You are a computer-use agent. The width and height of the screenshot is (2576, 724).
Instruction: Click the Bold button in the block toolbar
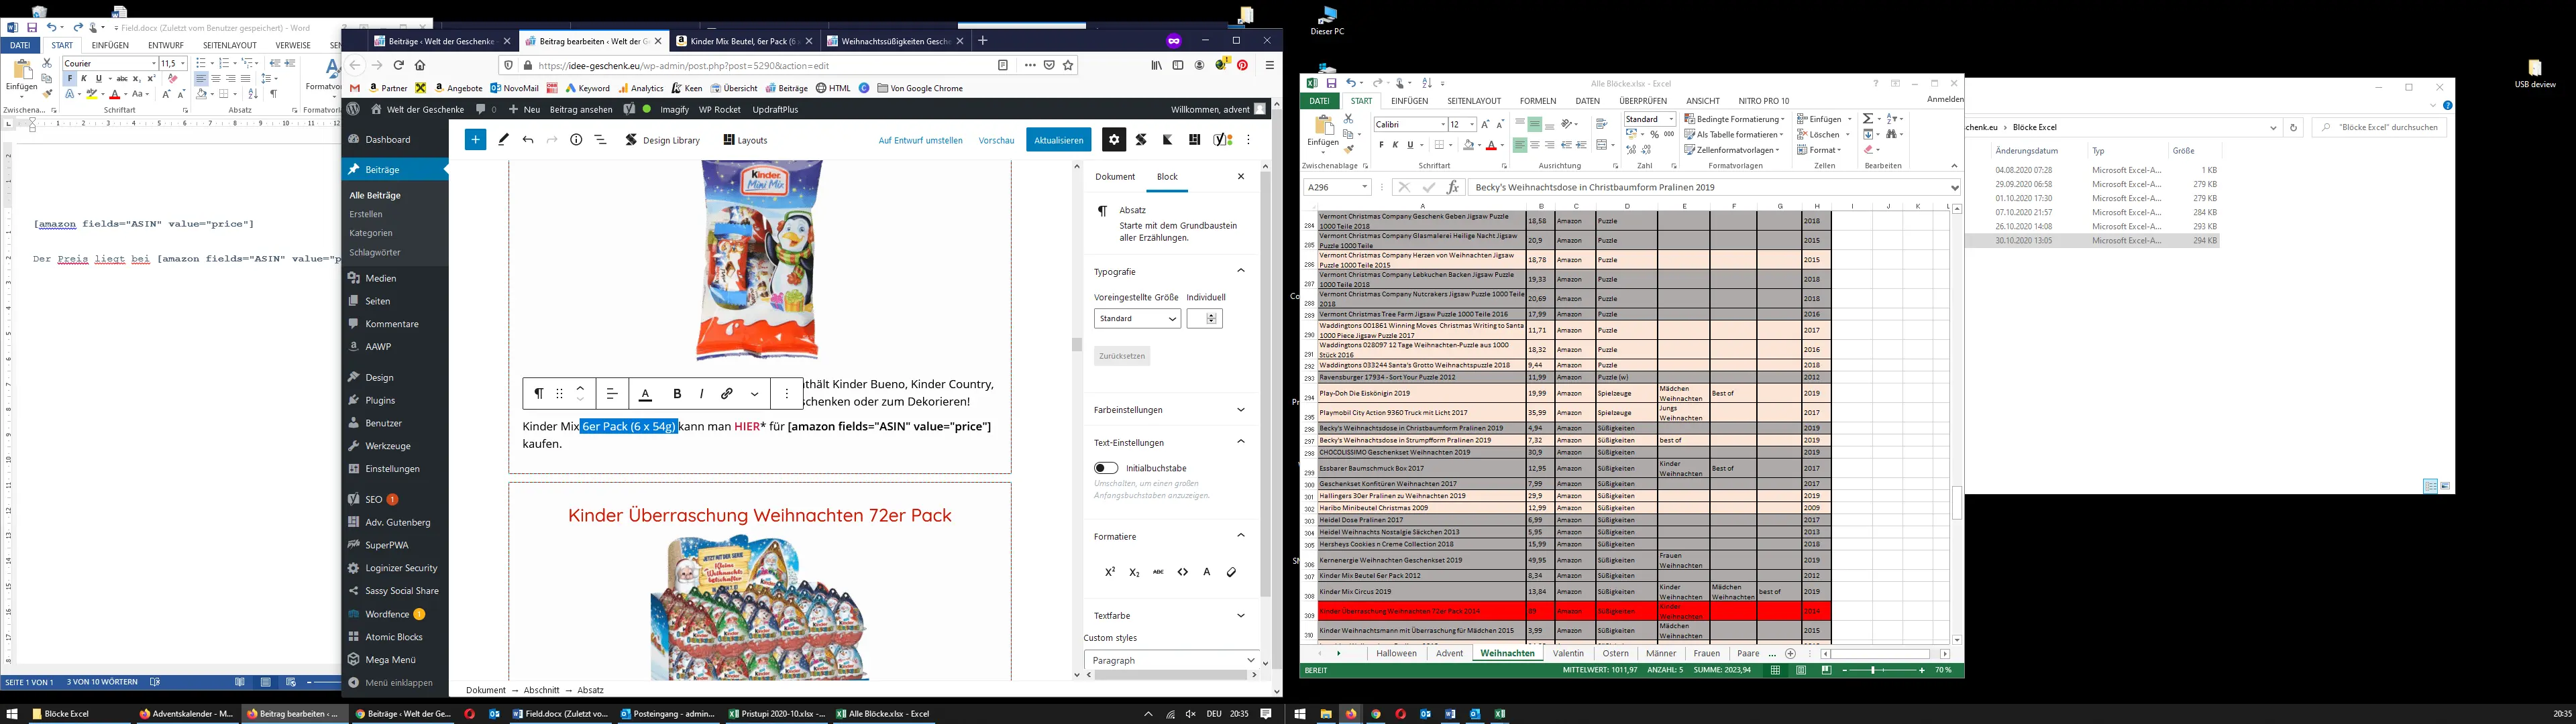coord(677,394)
